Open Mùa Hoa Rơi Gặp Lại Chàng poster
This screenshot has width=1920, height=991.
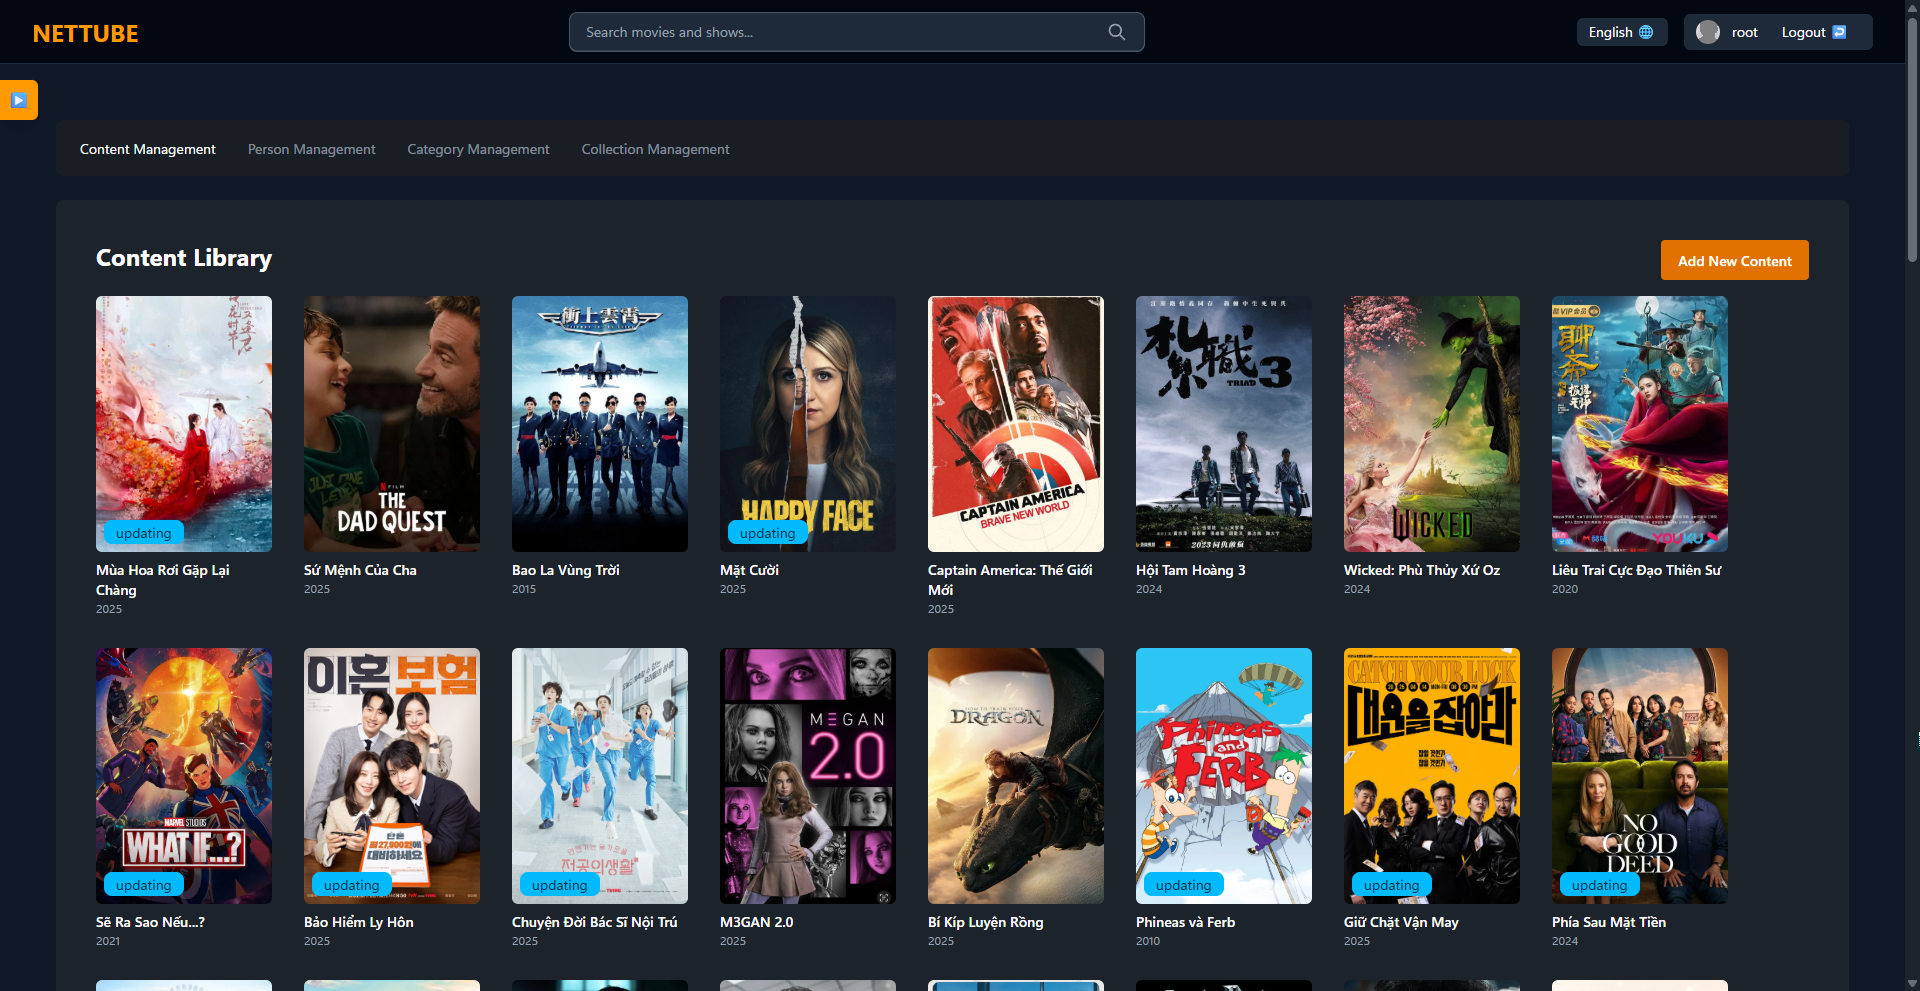click(x=184, y=424)
